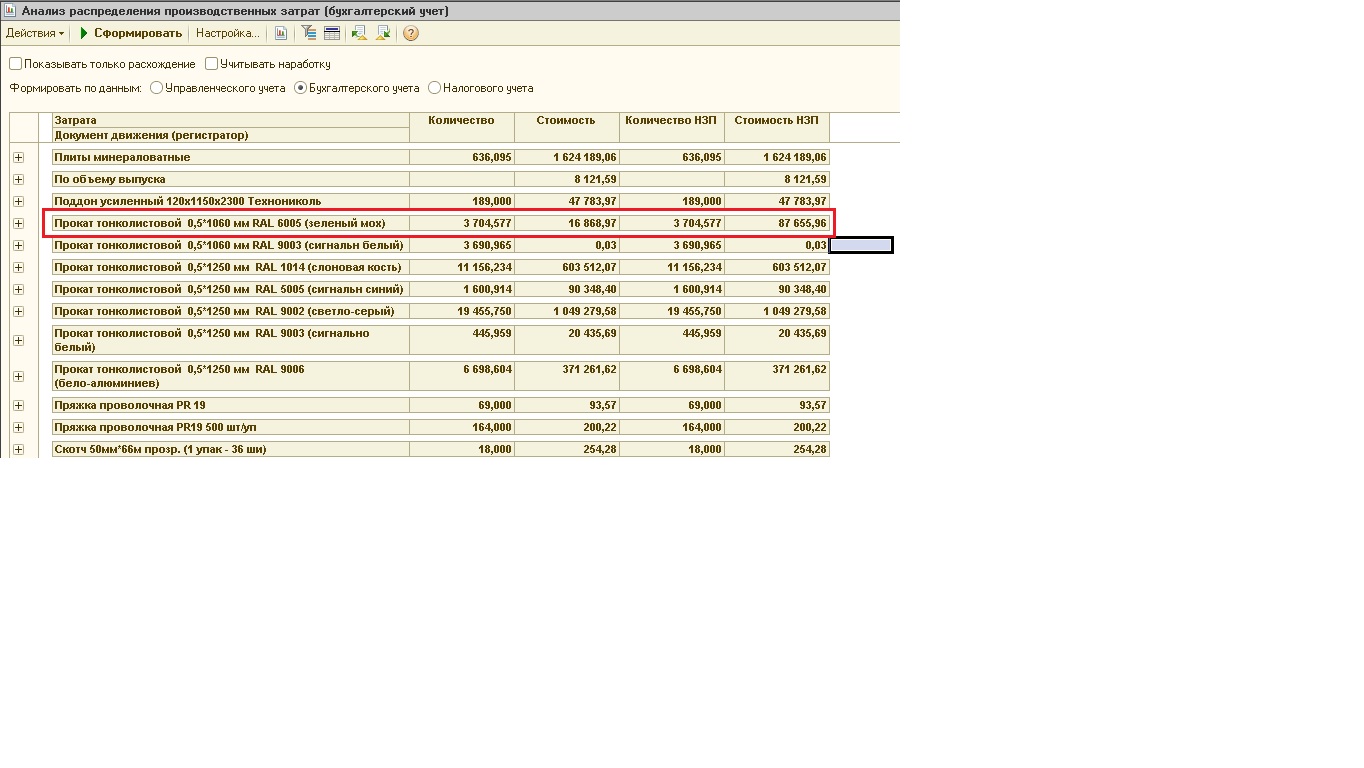
Task: Select the empty highlighted cell beside the table
Action: pos(861,245)
